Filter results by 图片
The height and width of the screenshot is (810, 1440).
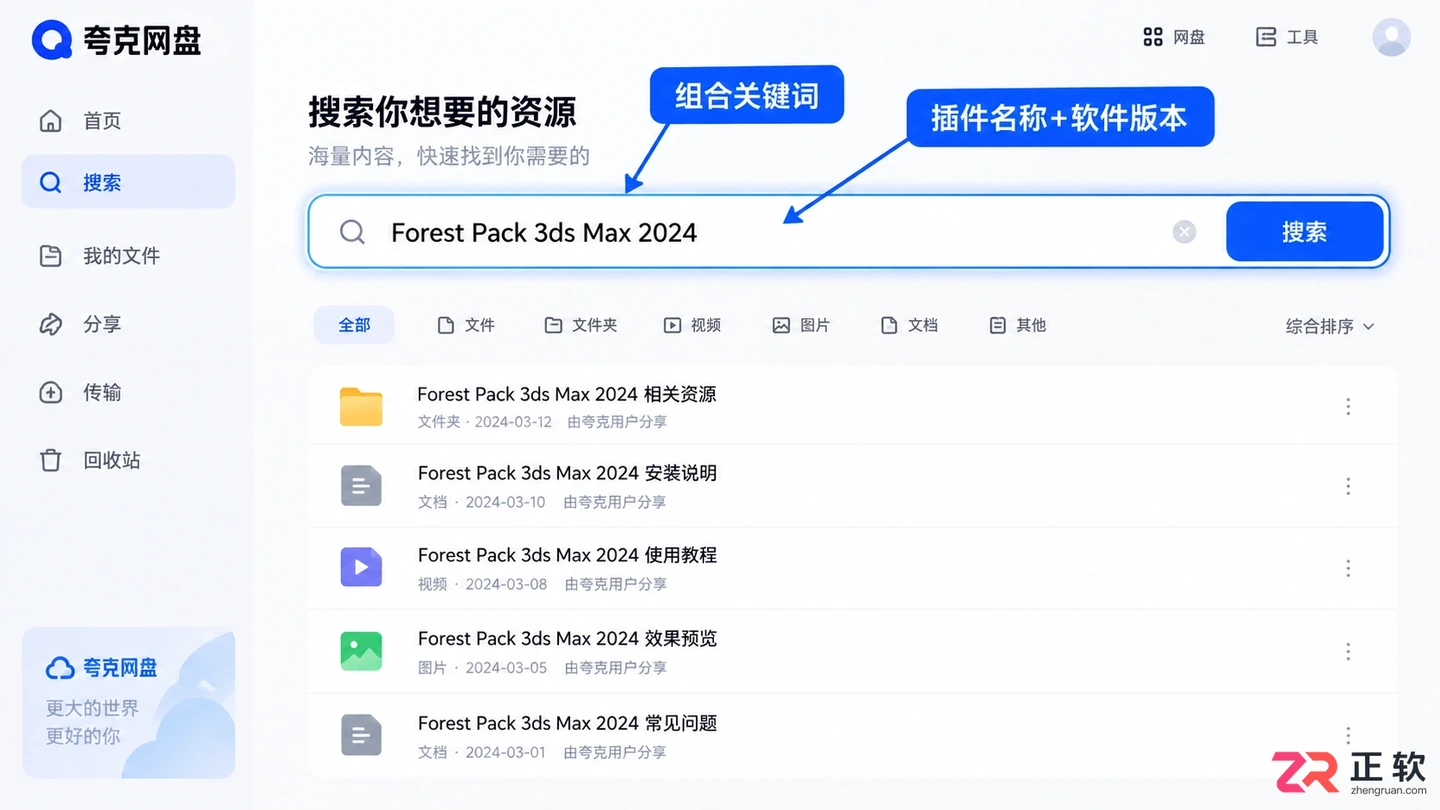coord(801,325)
